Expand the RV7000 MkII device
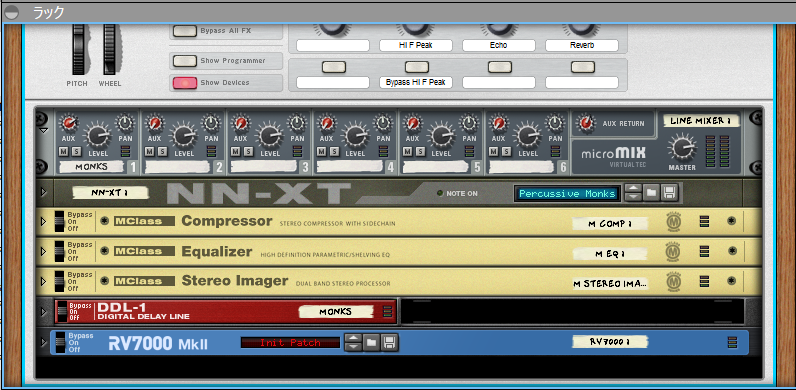 point(43,342)
